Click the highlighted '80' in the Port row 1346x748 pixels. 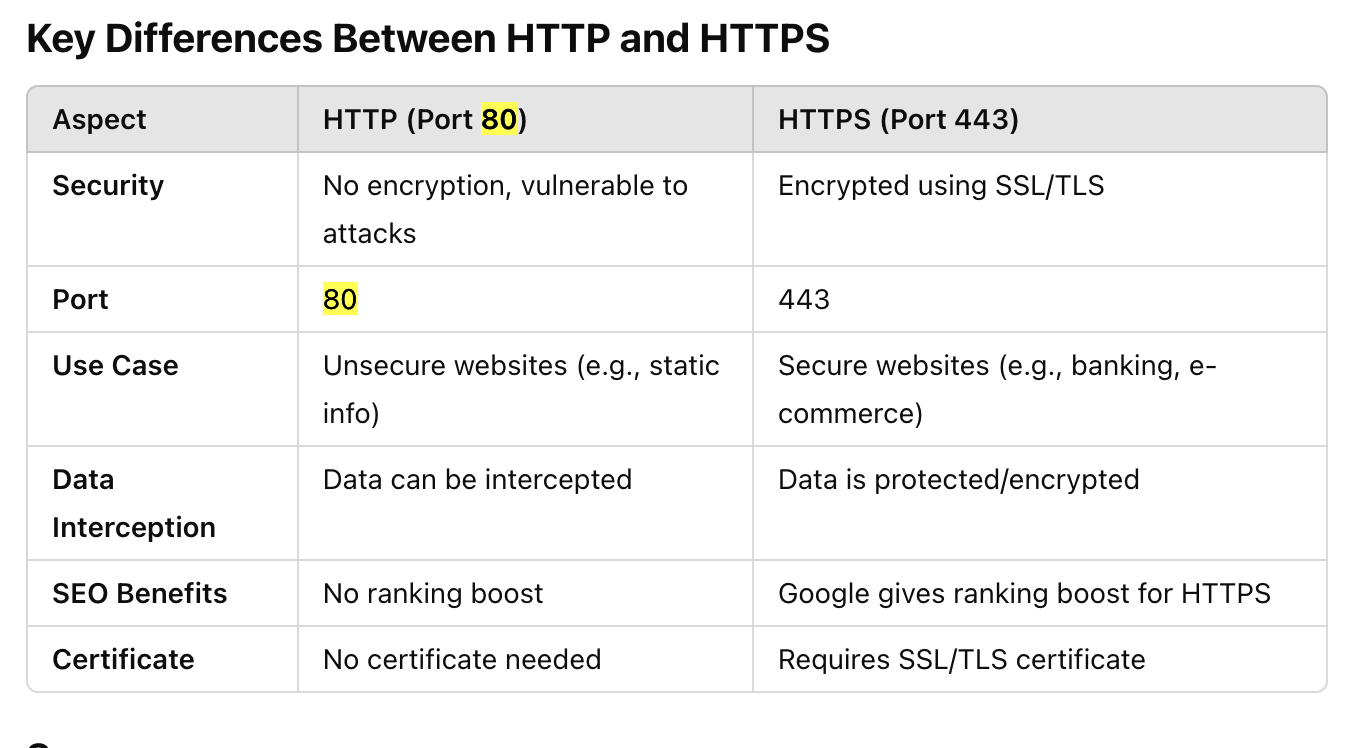pos(340,300)
